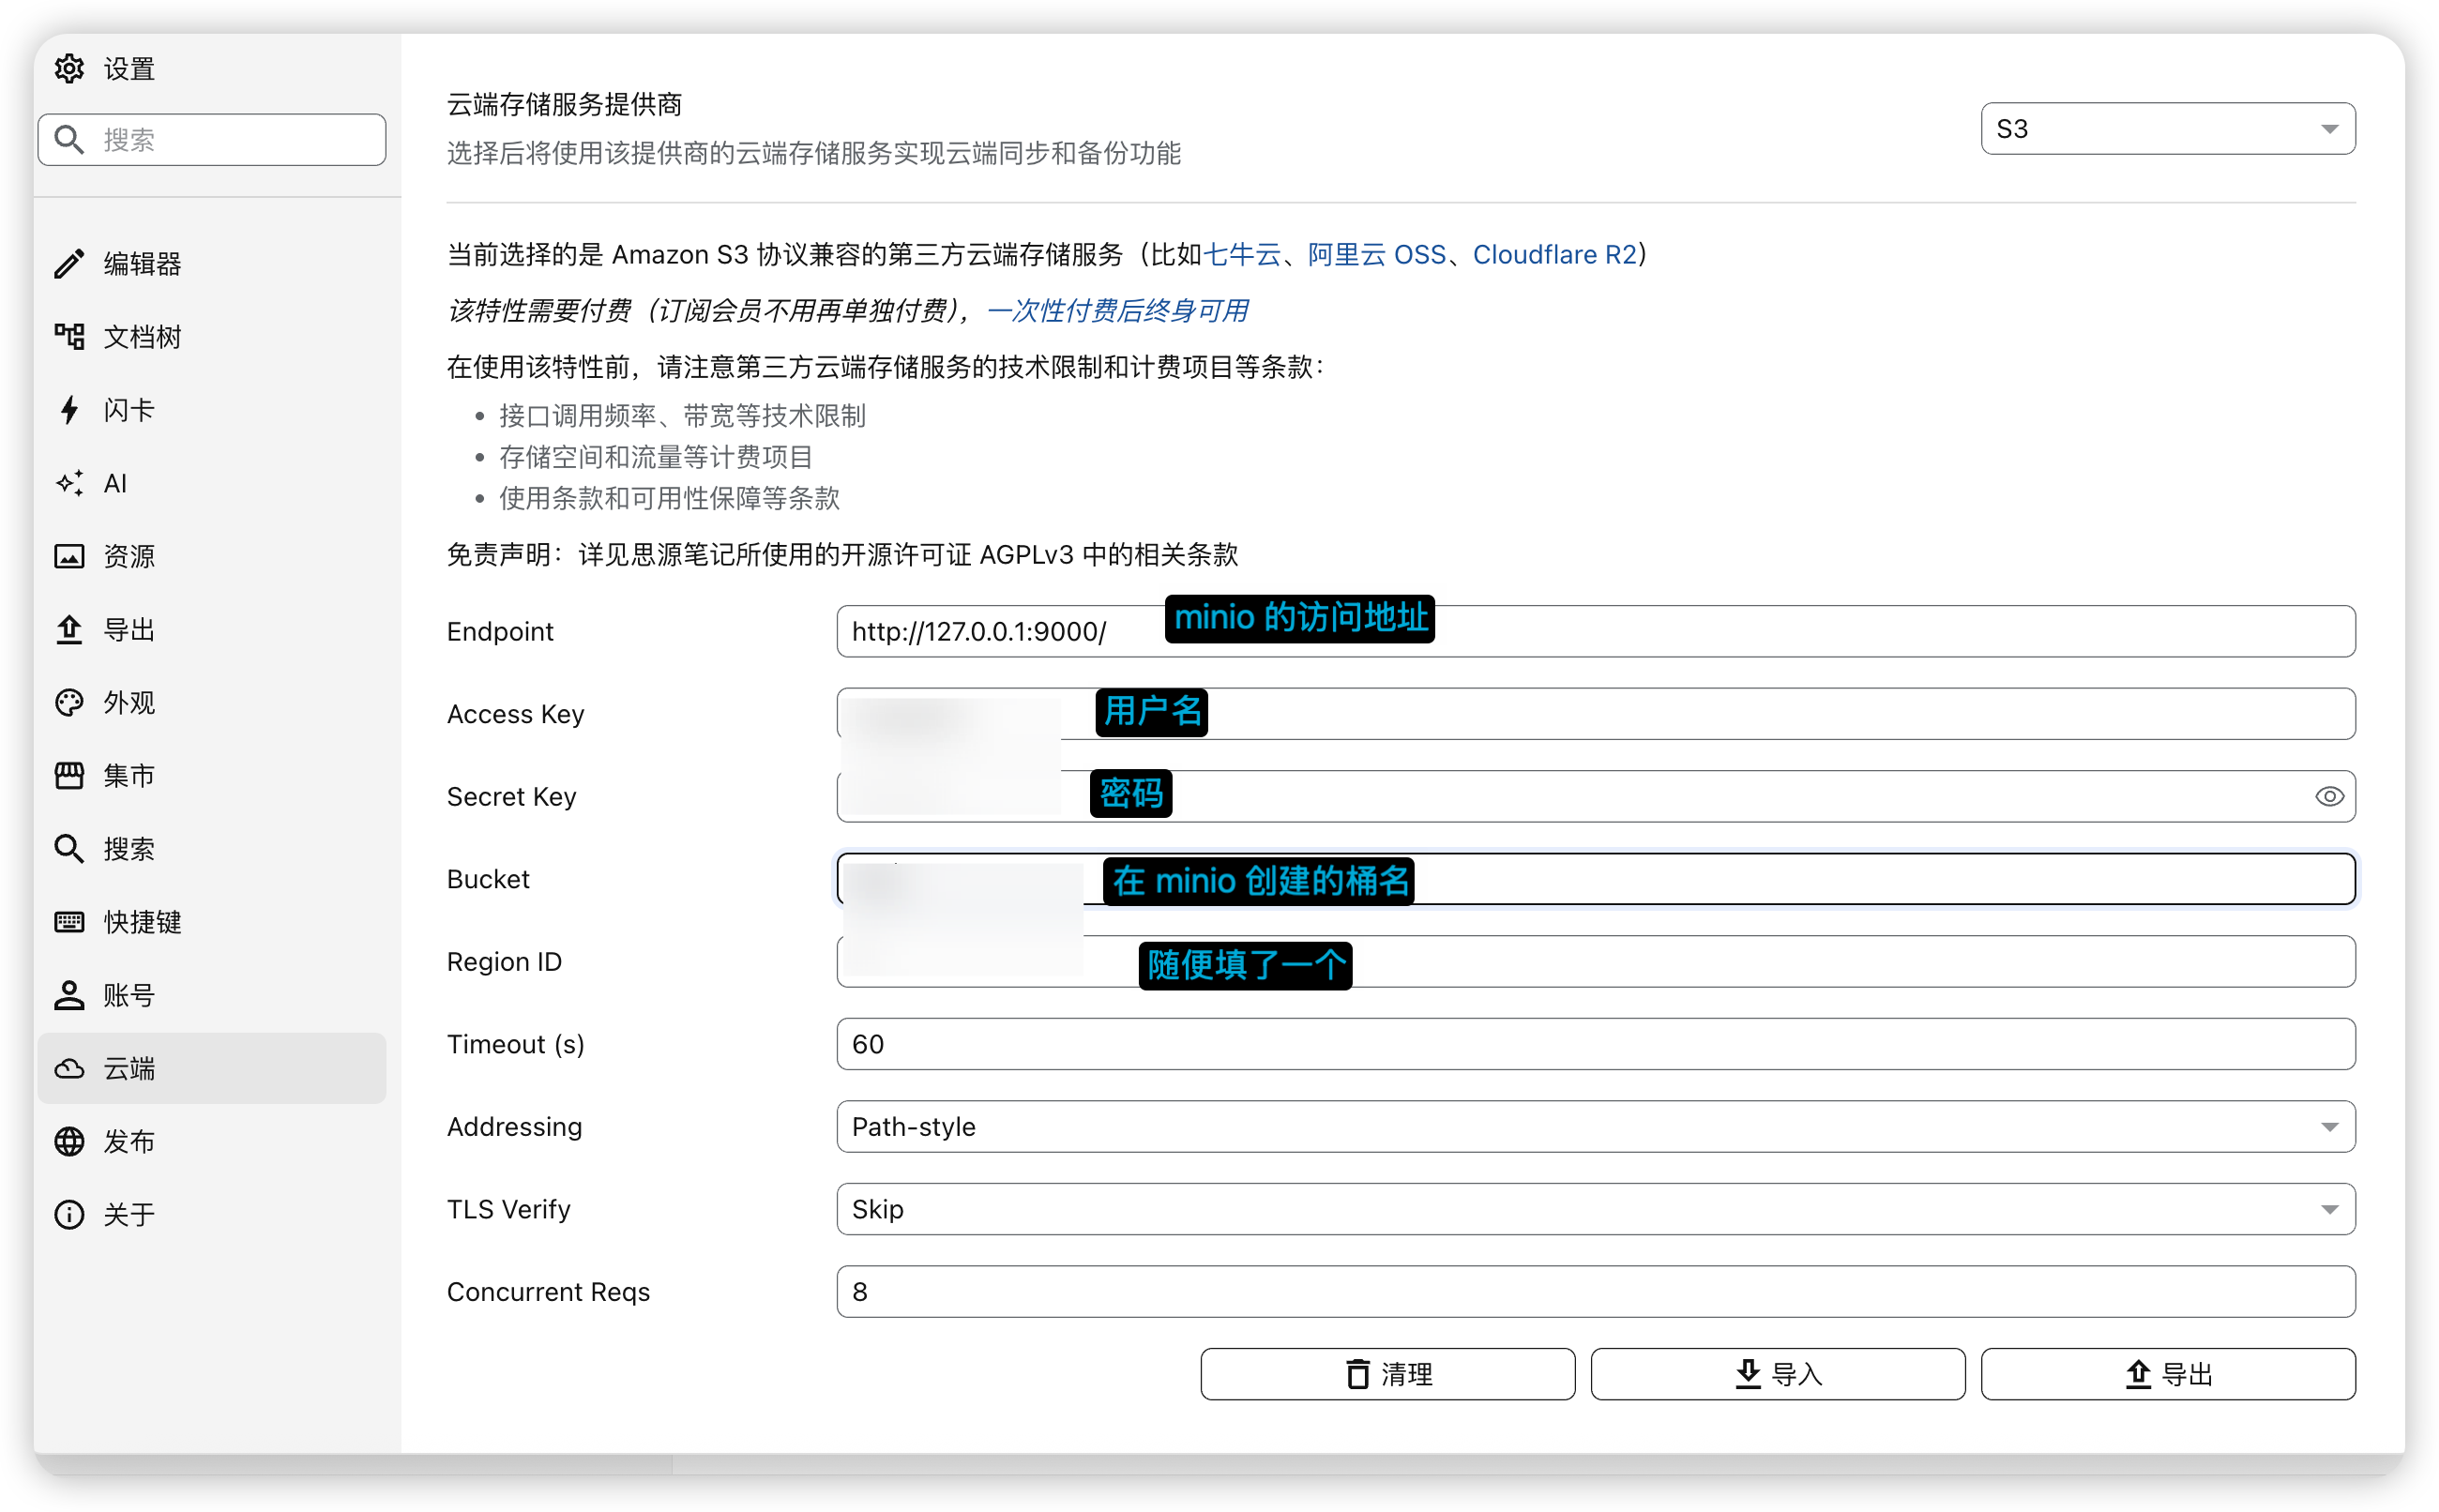Image resolution: width=2439 pixels, height=1512 pixels.
Task: Open the cloud provider S3 dropdown
Action: pyautogui.click(x=2167, y=129)
